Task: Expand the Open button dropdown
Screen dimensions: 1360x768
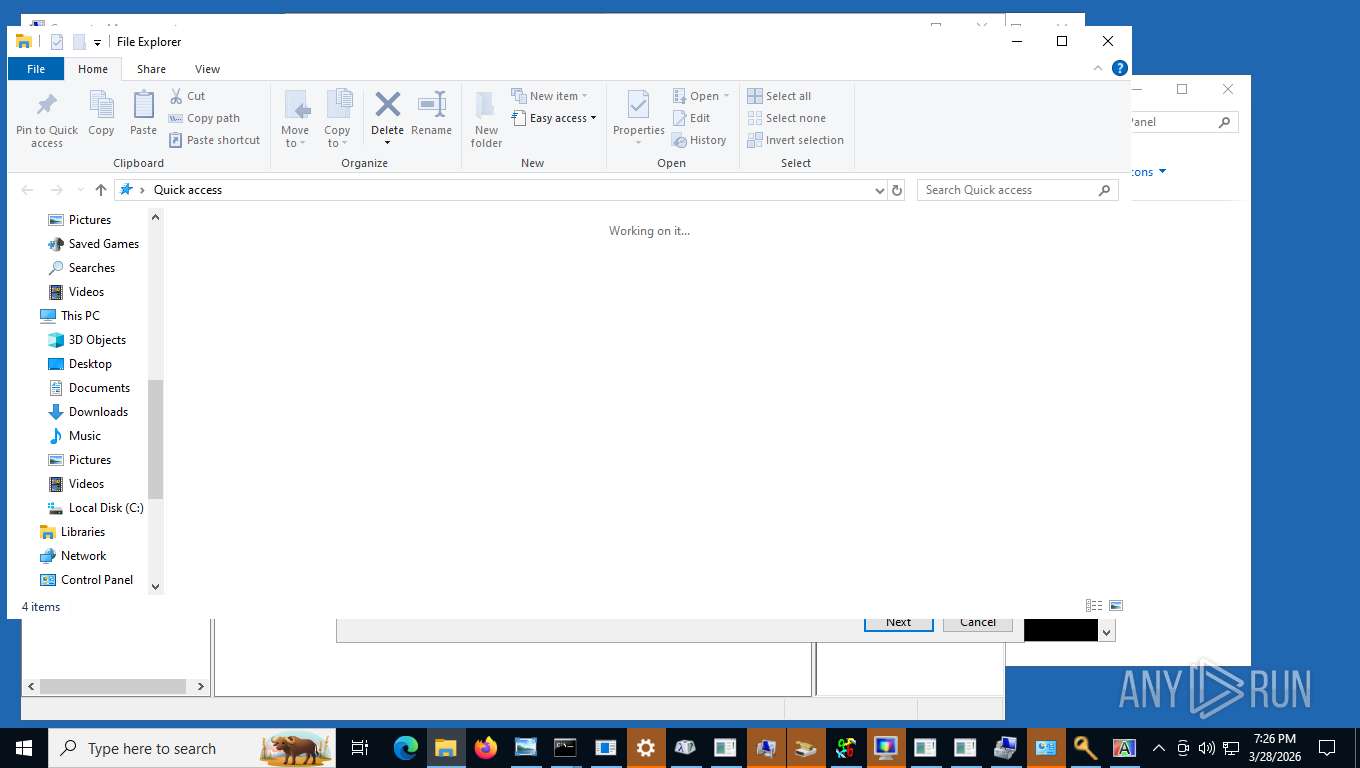Action: coord(726,96)
